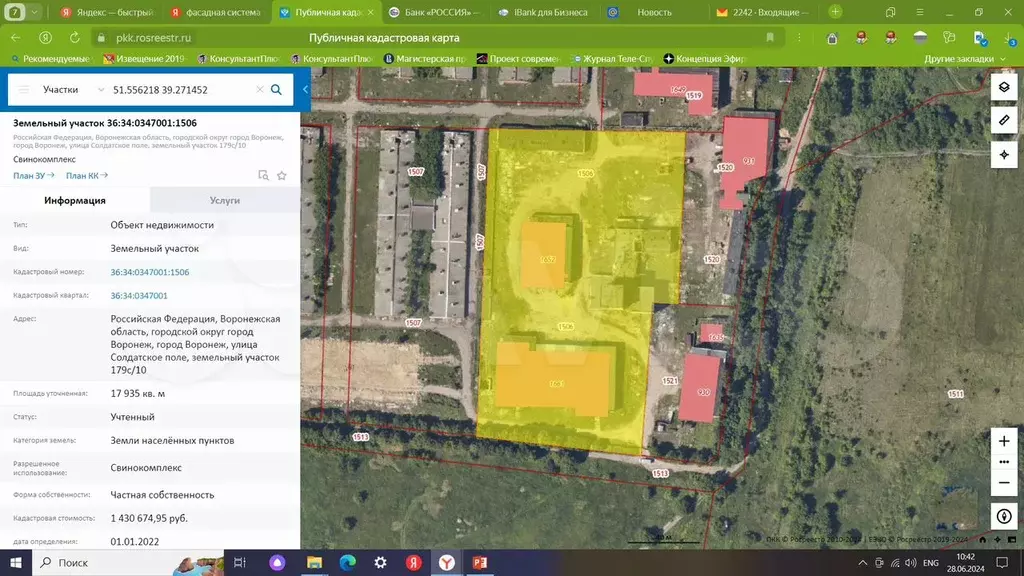Click the 17 935 кв. м area value
This screenshot has height=576, width=1024.
point(138,394)
